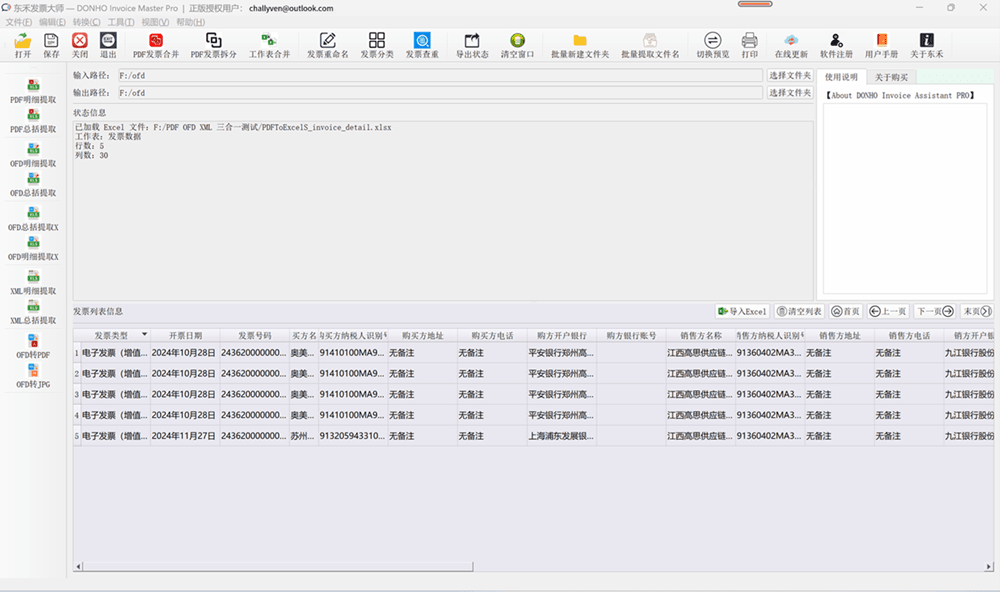Image resolution: width=1000 pixels, height=592 pixels.
Task: Select OFD转JPG in the sidebar
Action: [33, 376]
